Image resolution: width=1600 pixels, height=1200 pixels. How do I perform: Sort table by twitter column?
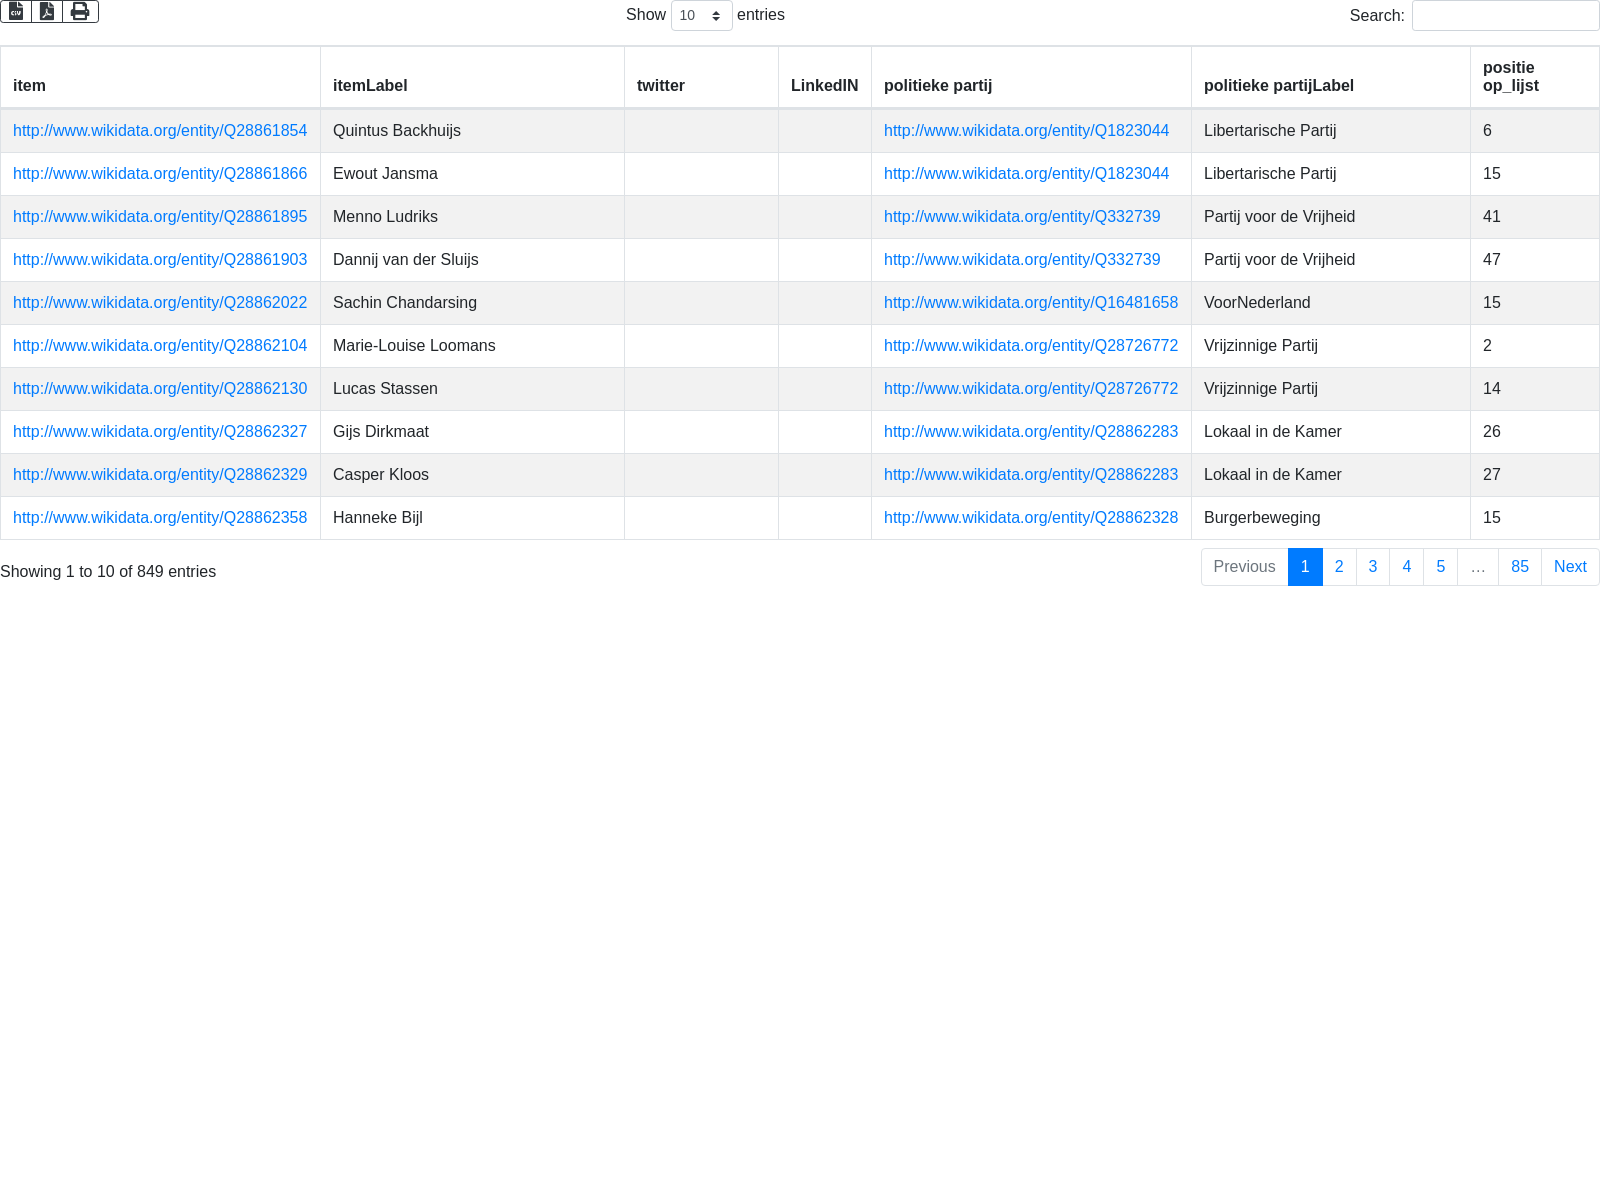(701, 77)
